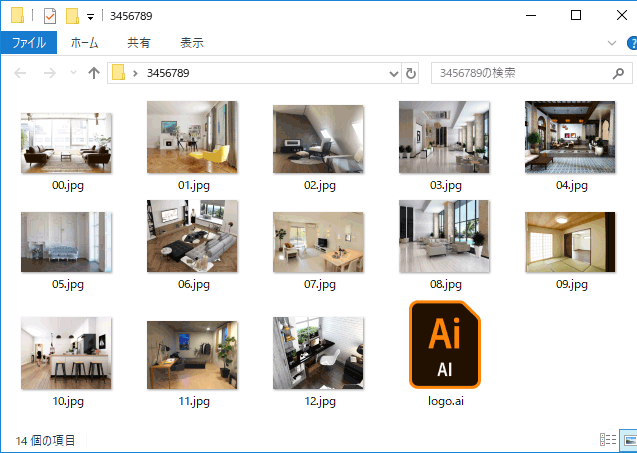The width and height of the screenshot is (637, 453).
Task: Open the ファイル menu tab
Action: tap(29, 43)
